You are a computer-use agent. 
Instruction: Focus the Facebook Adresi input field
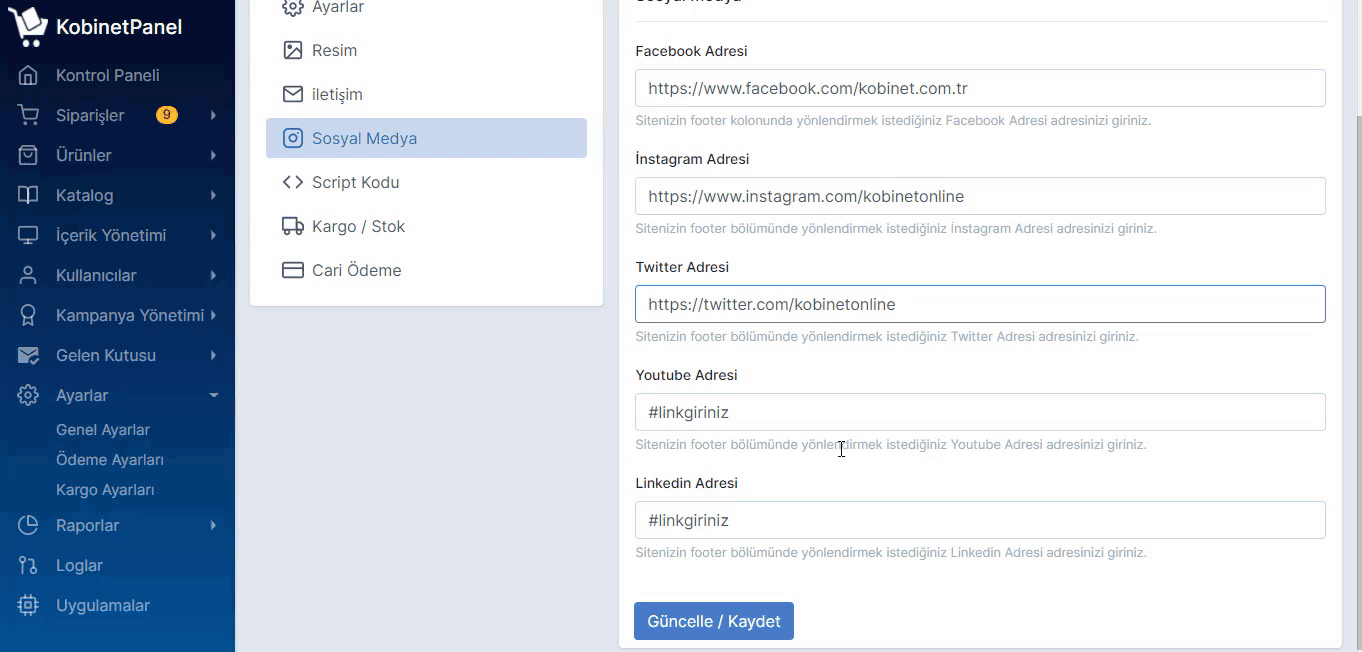pyautogui.click(x=980, y=88)
